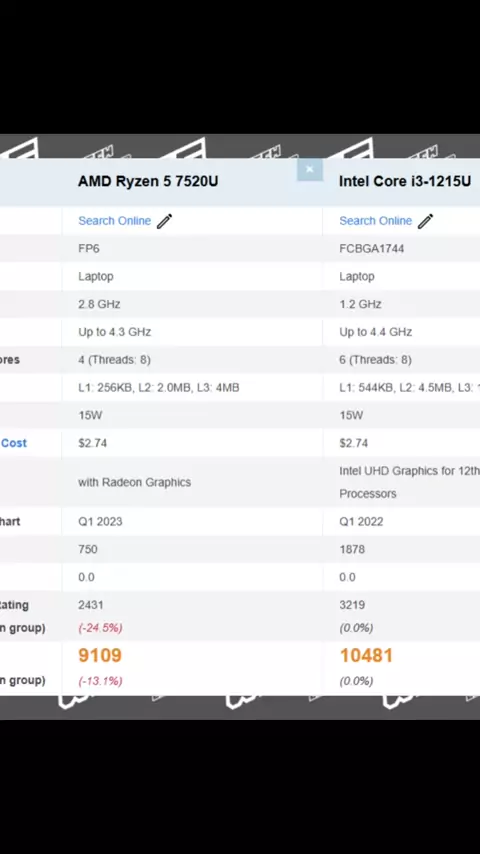Screen dimensions: 480x854
Task: Open the blue Cost link
Action: (x=14, y=443)
